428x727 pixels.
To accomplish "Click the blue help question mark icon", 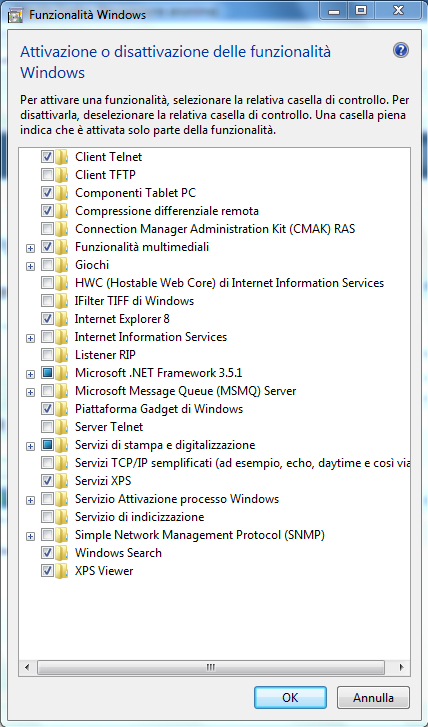I will click(401, 51).
